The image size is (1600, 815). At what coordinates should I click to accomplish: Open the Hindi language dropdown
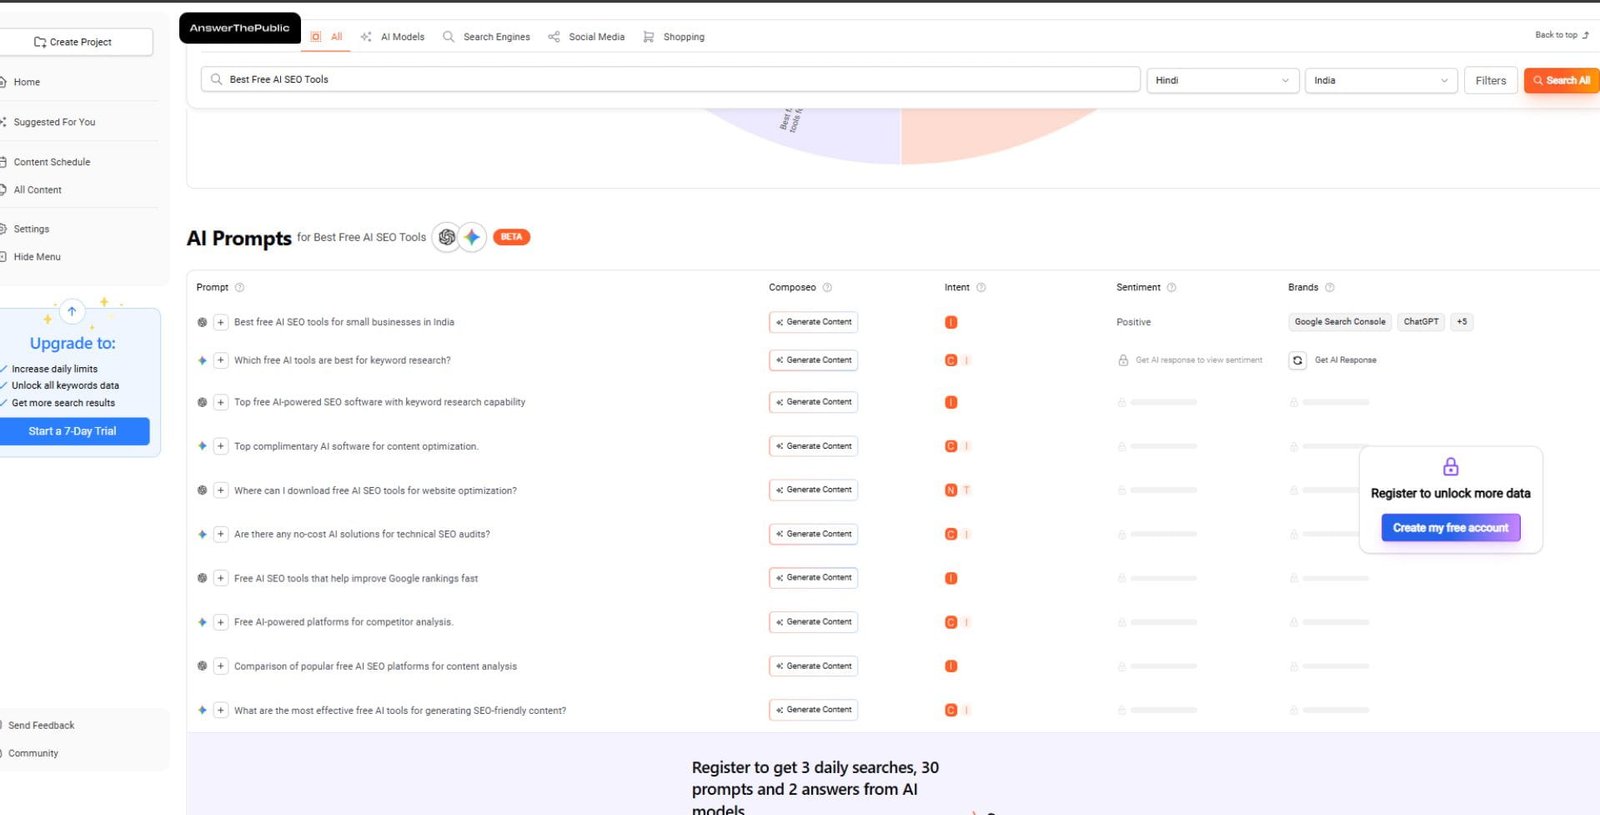click(1222, 80)
